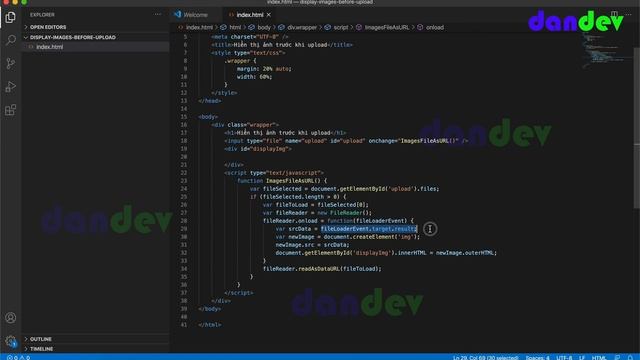Change language mode HTML

(x=599, y=358)
